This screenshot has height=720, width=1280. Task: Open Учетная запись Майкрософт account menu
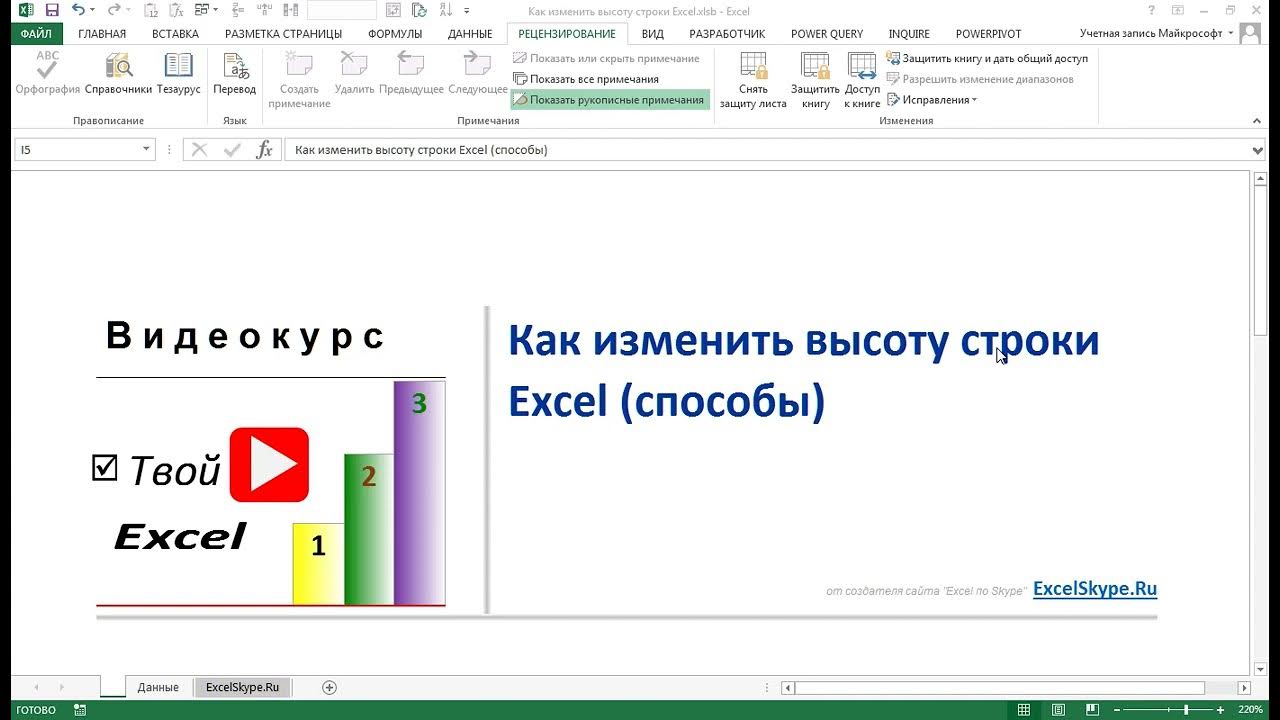[x=1156, y=34]
